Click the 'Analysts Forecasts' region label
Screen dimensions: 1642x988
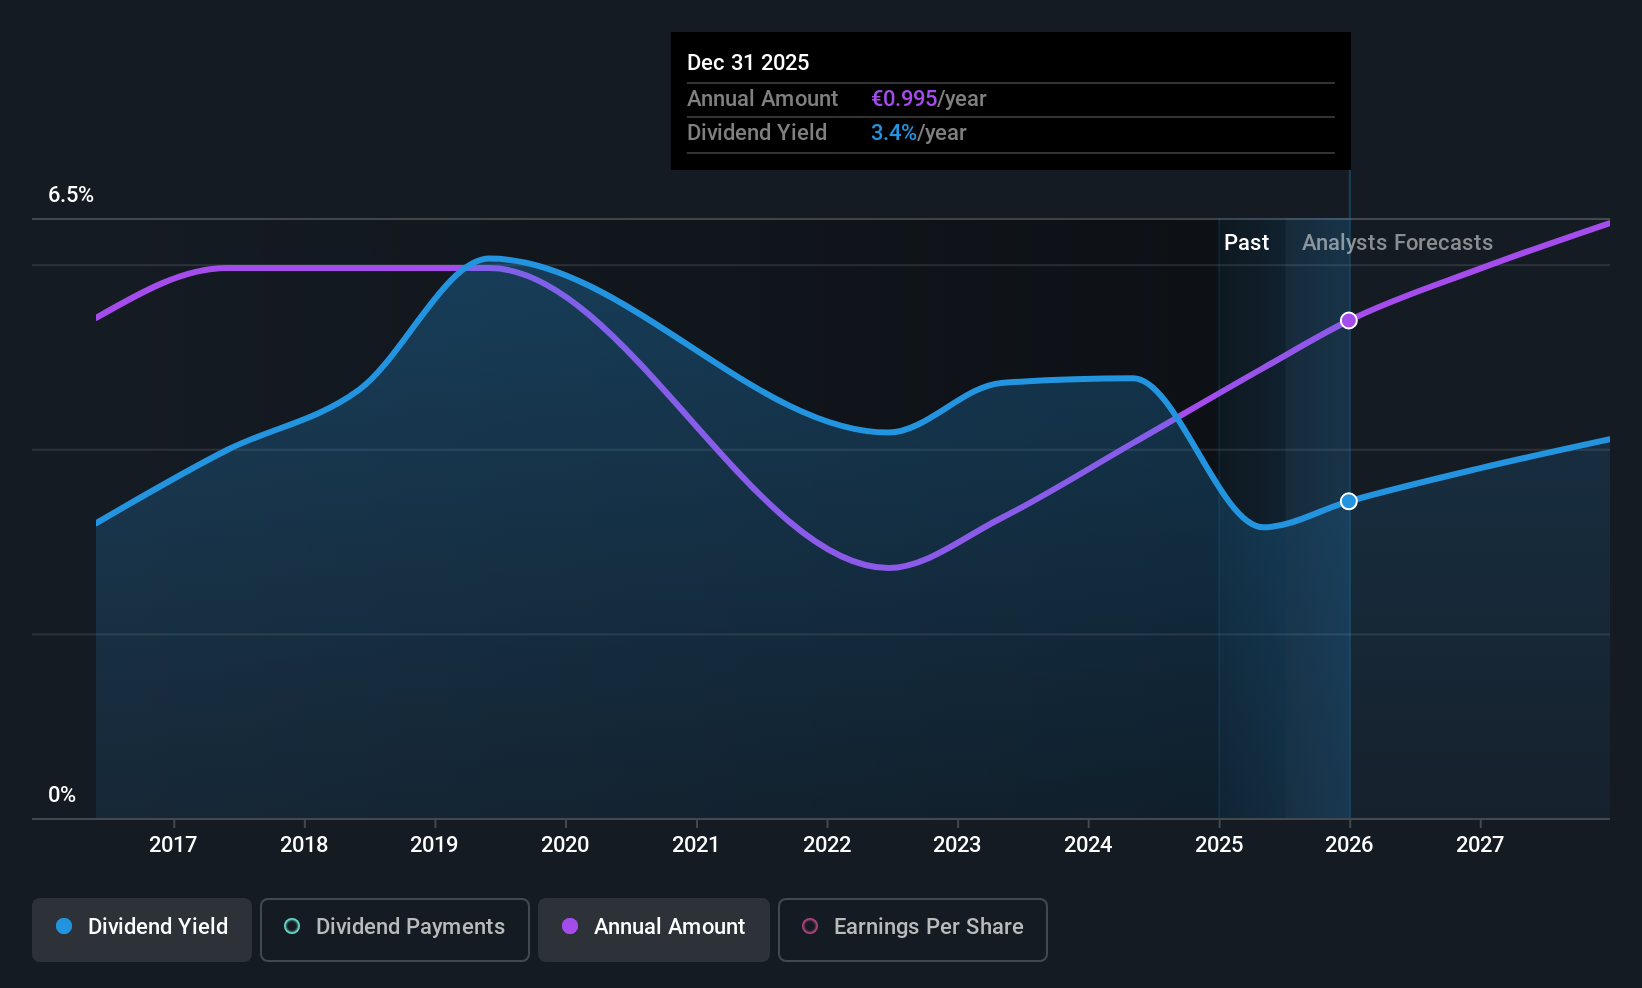(1397, 243)
